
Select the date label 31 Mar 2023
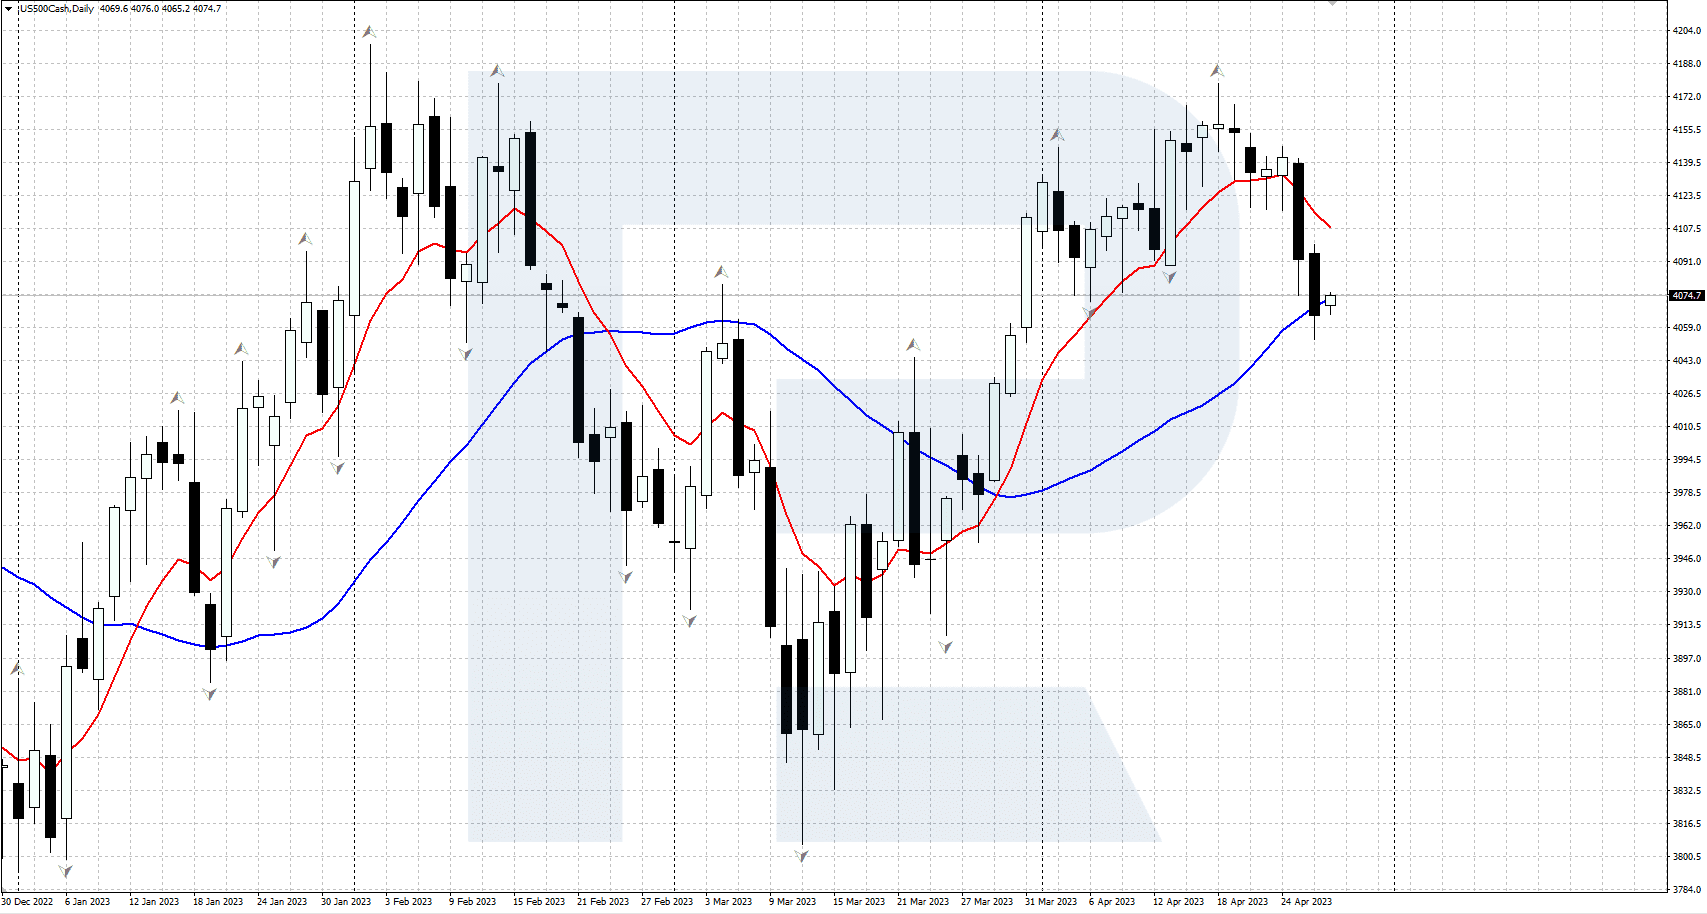[1051, 901]
